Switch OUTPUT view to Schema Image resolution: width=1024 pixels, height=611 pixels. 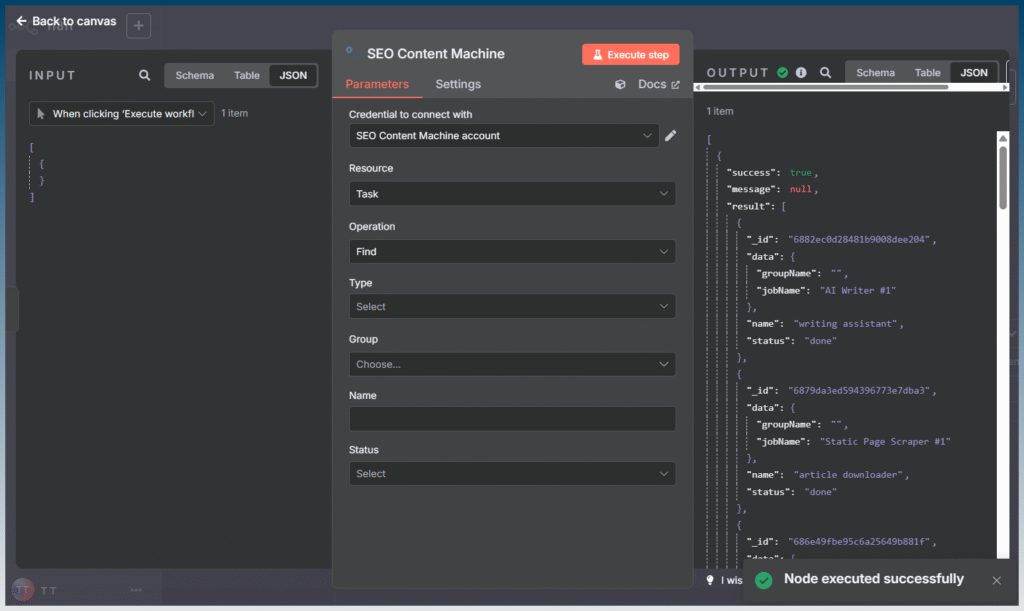(875, 72)
